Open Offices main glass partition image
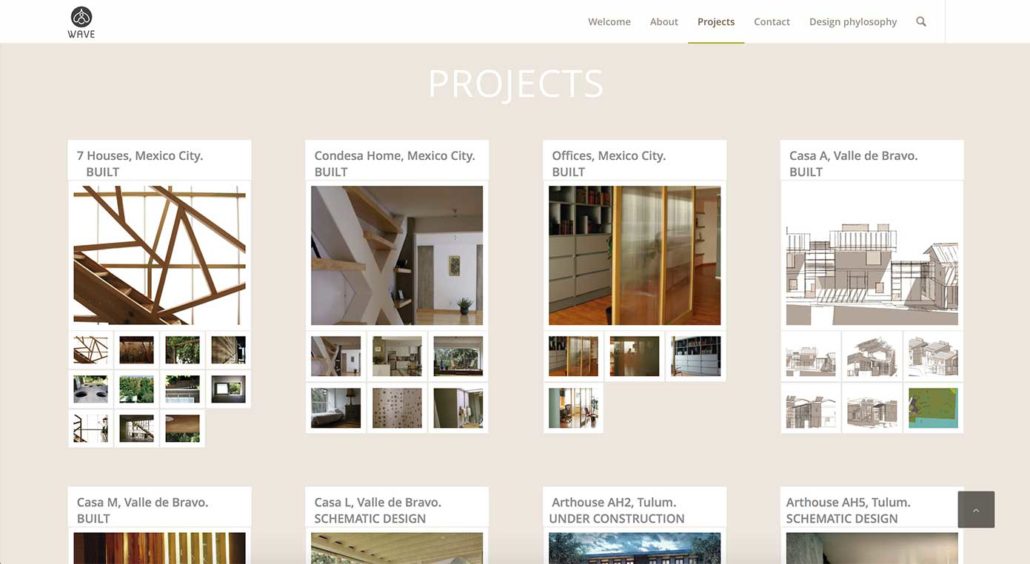The image size is (1030, 564). click(x=635, y=255)
